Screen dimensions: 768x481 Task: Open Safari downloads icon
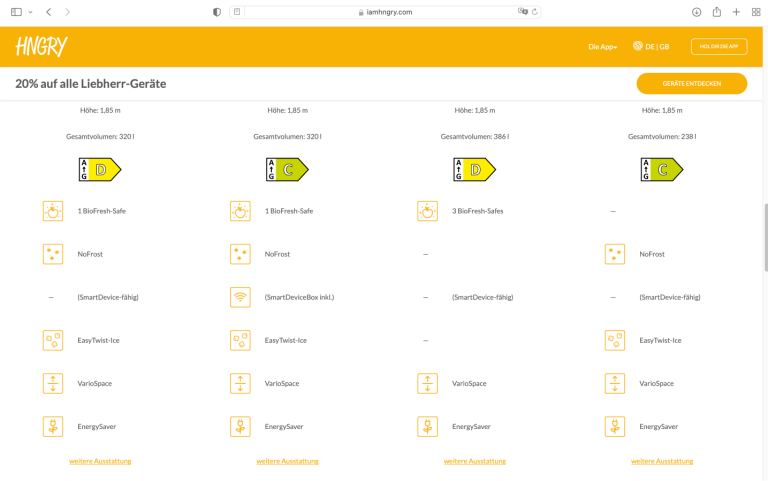[696, 12]
